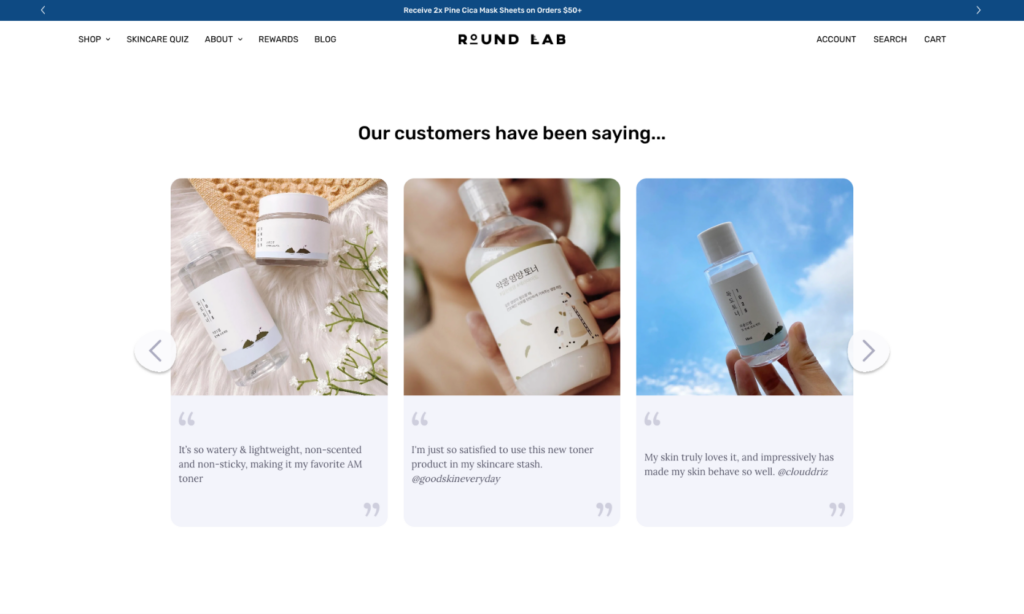Expand the Shop dropdown menu

click(94, 39)
